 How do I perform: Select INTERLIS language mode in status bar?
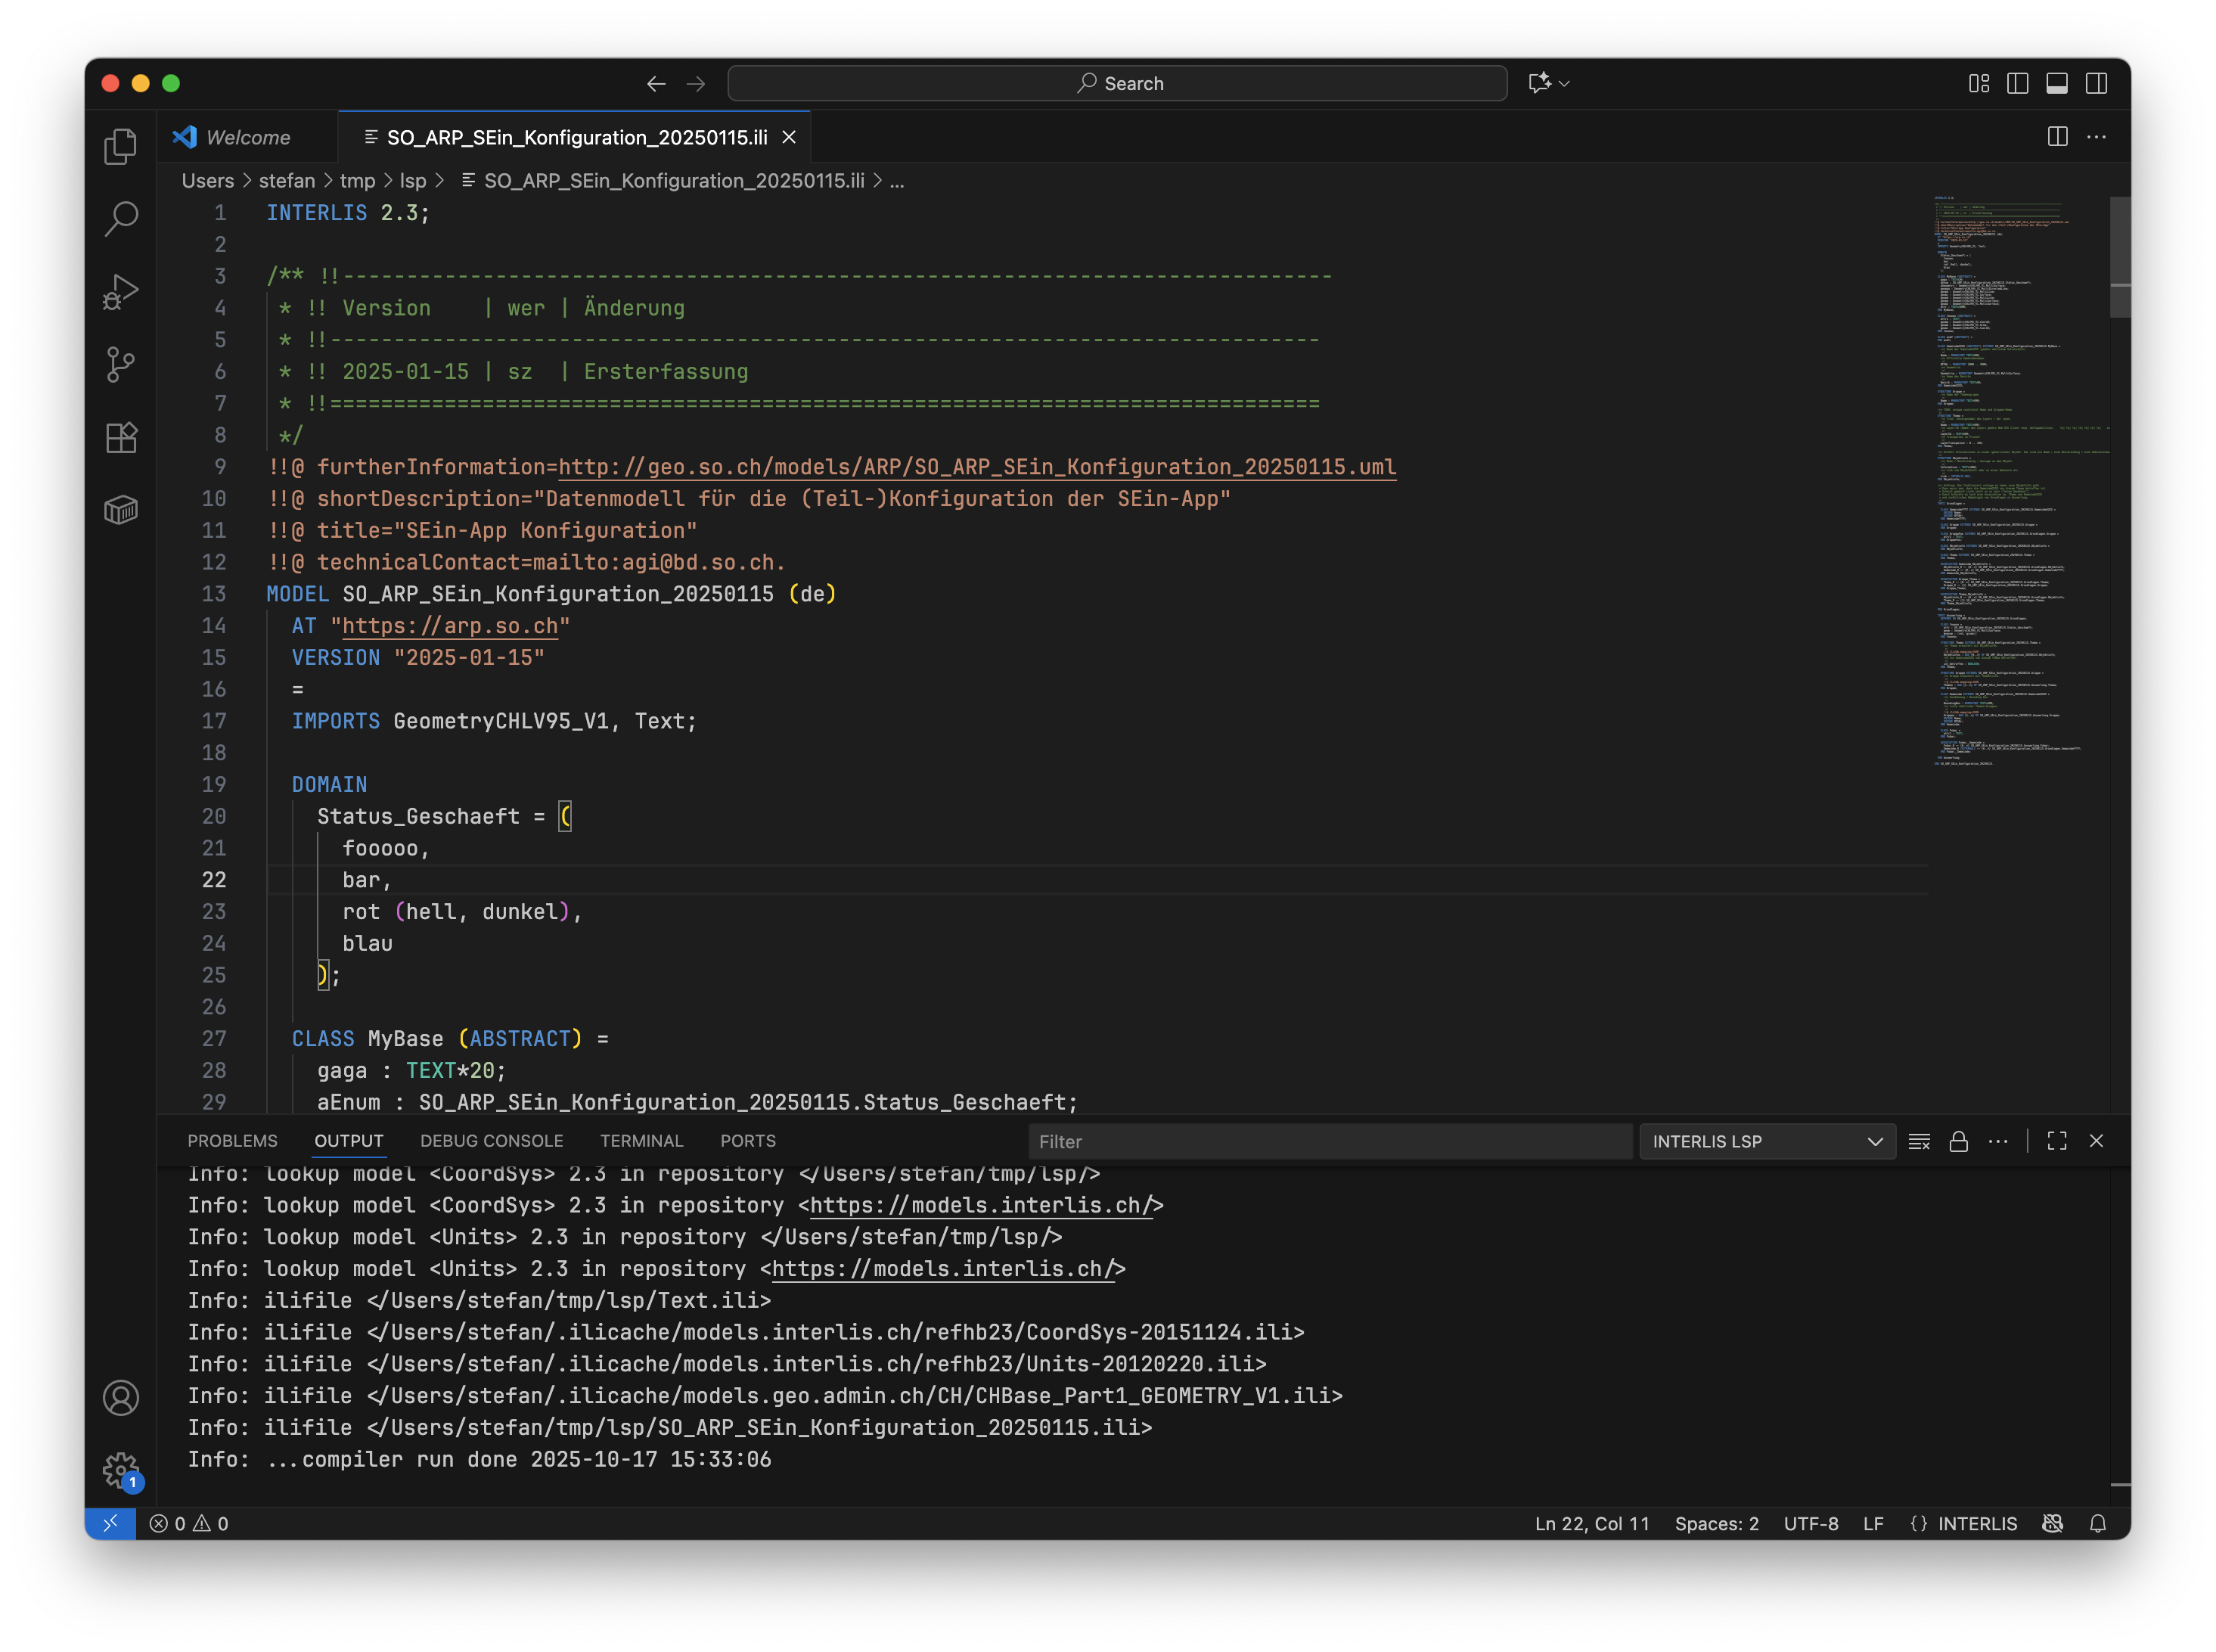1976,1523
